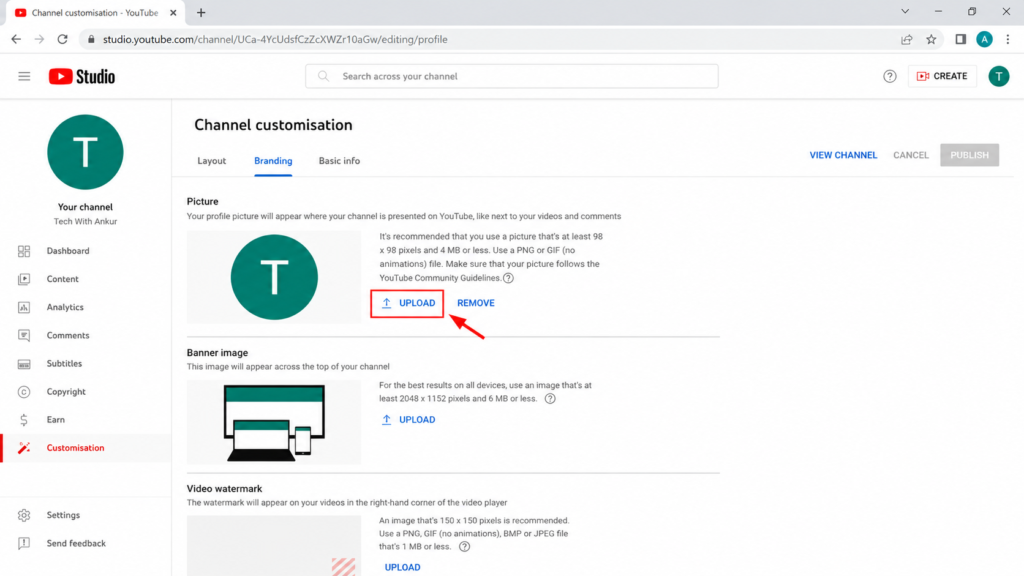Click the Search across your channel field
This screenshot has width=1024, height=576.
click(511, 76)
